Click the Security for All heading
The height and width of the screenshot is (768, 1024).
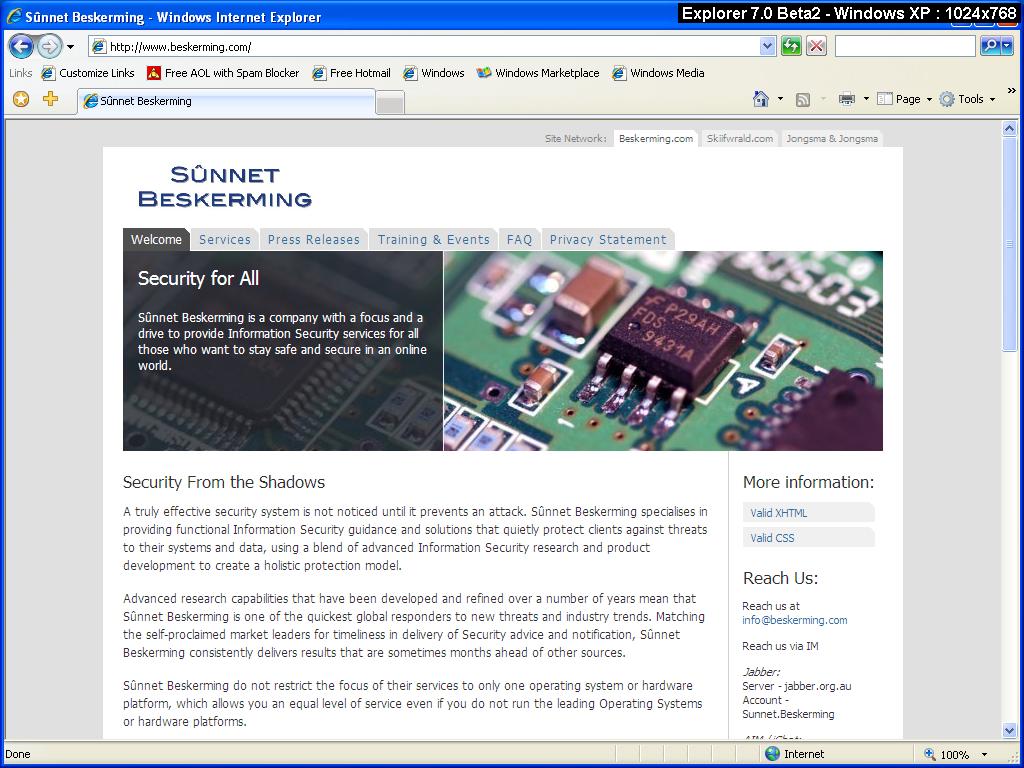tap(199, 278)
